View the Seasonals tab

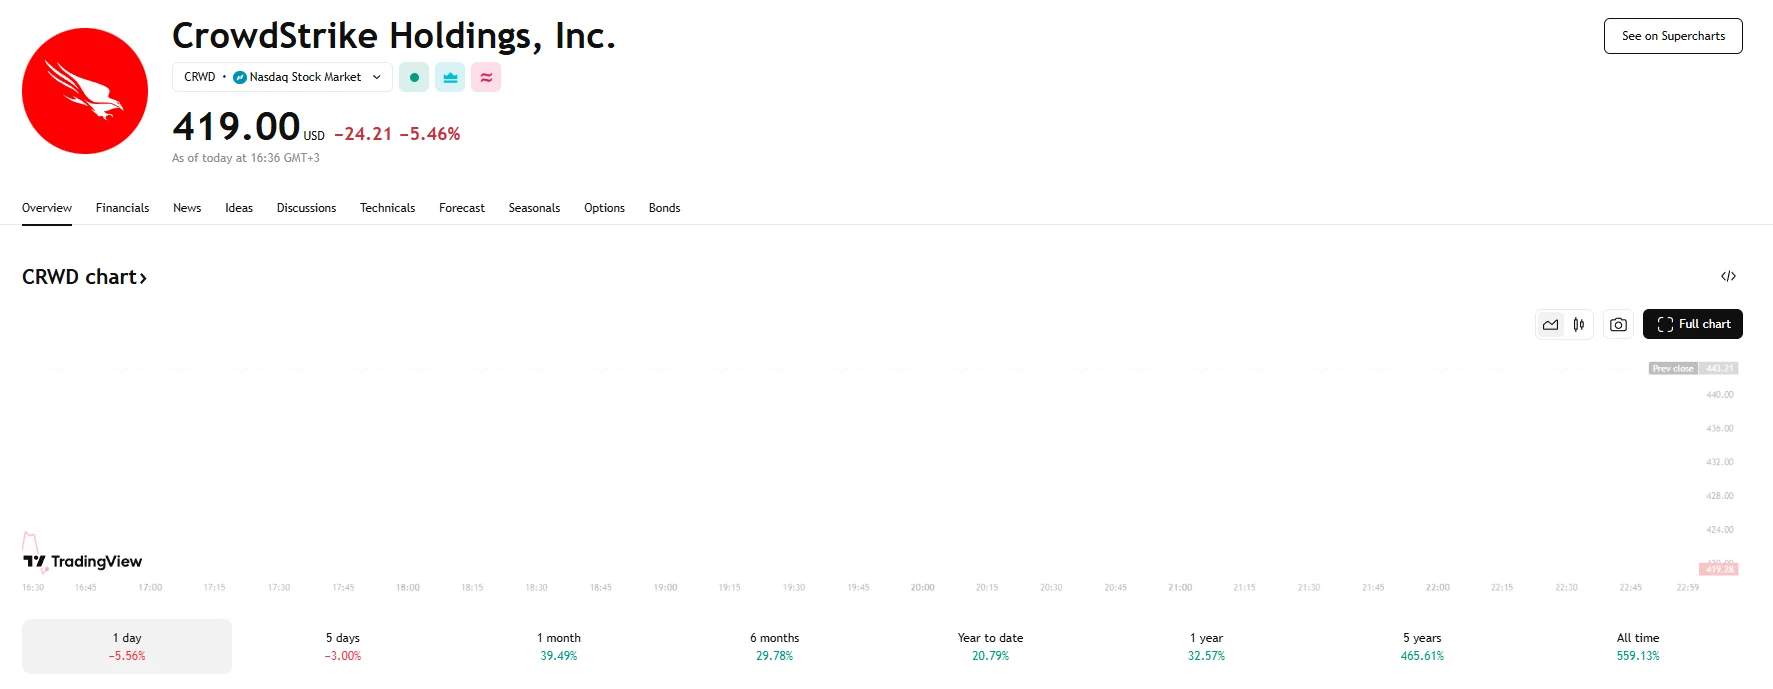pyautogui.click(x=534, y=208)
